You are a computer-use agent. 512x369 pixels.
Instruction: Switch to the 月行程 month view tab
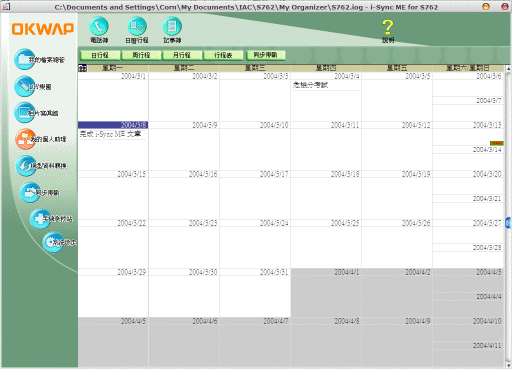182,55
